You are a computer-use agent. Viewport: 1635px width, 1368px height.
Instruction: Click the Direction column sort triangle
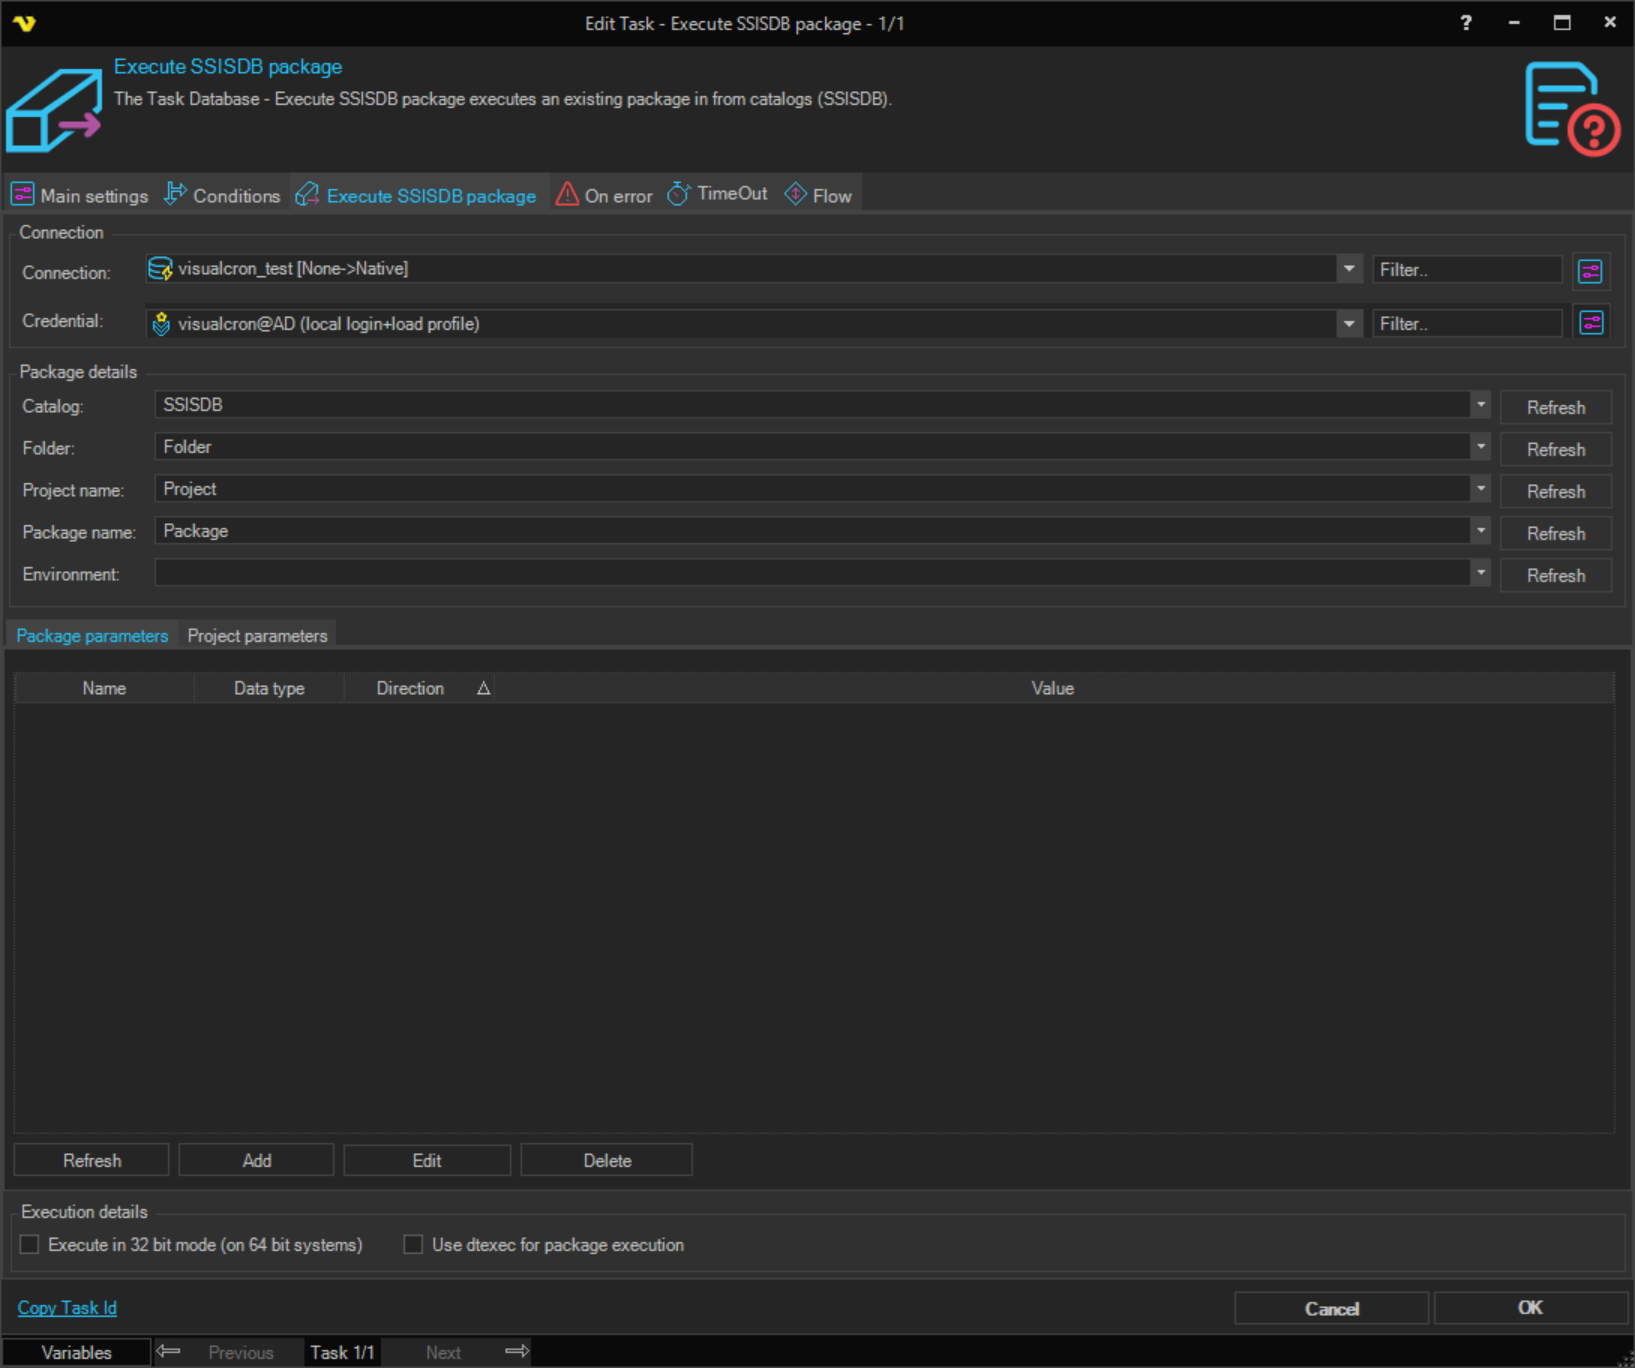(483, 688)
